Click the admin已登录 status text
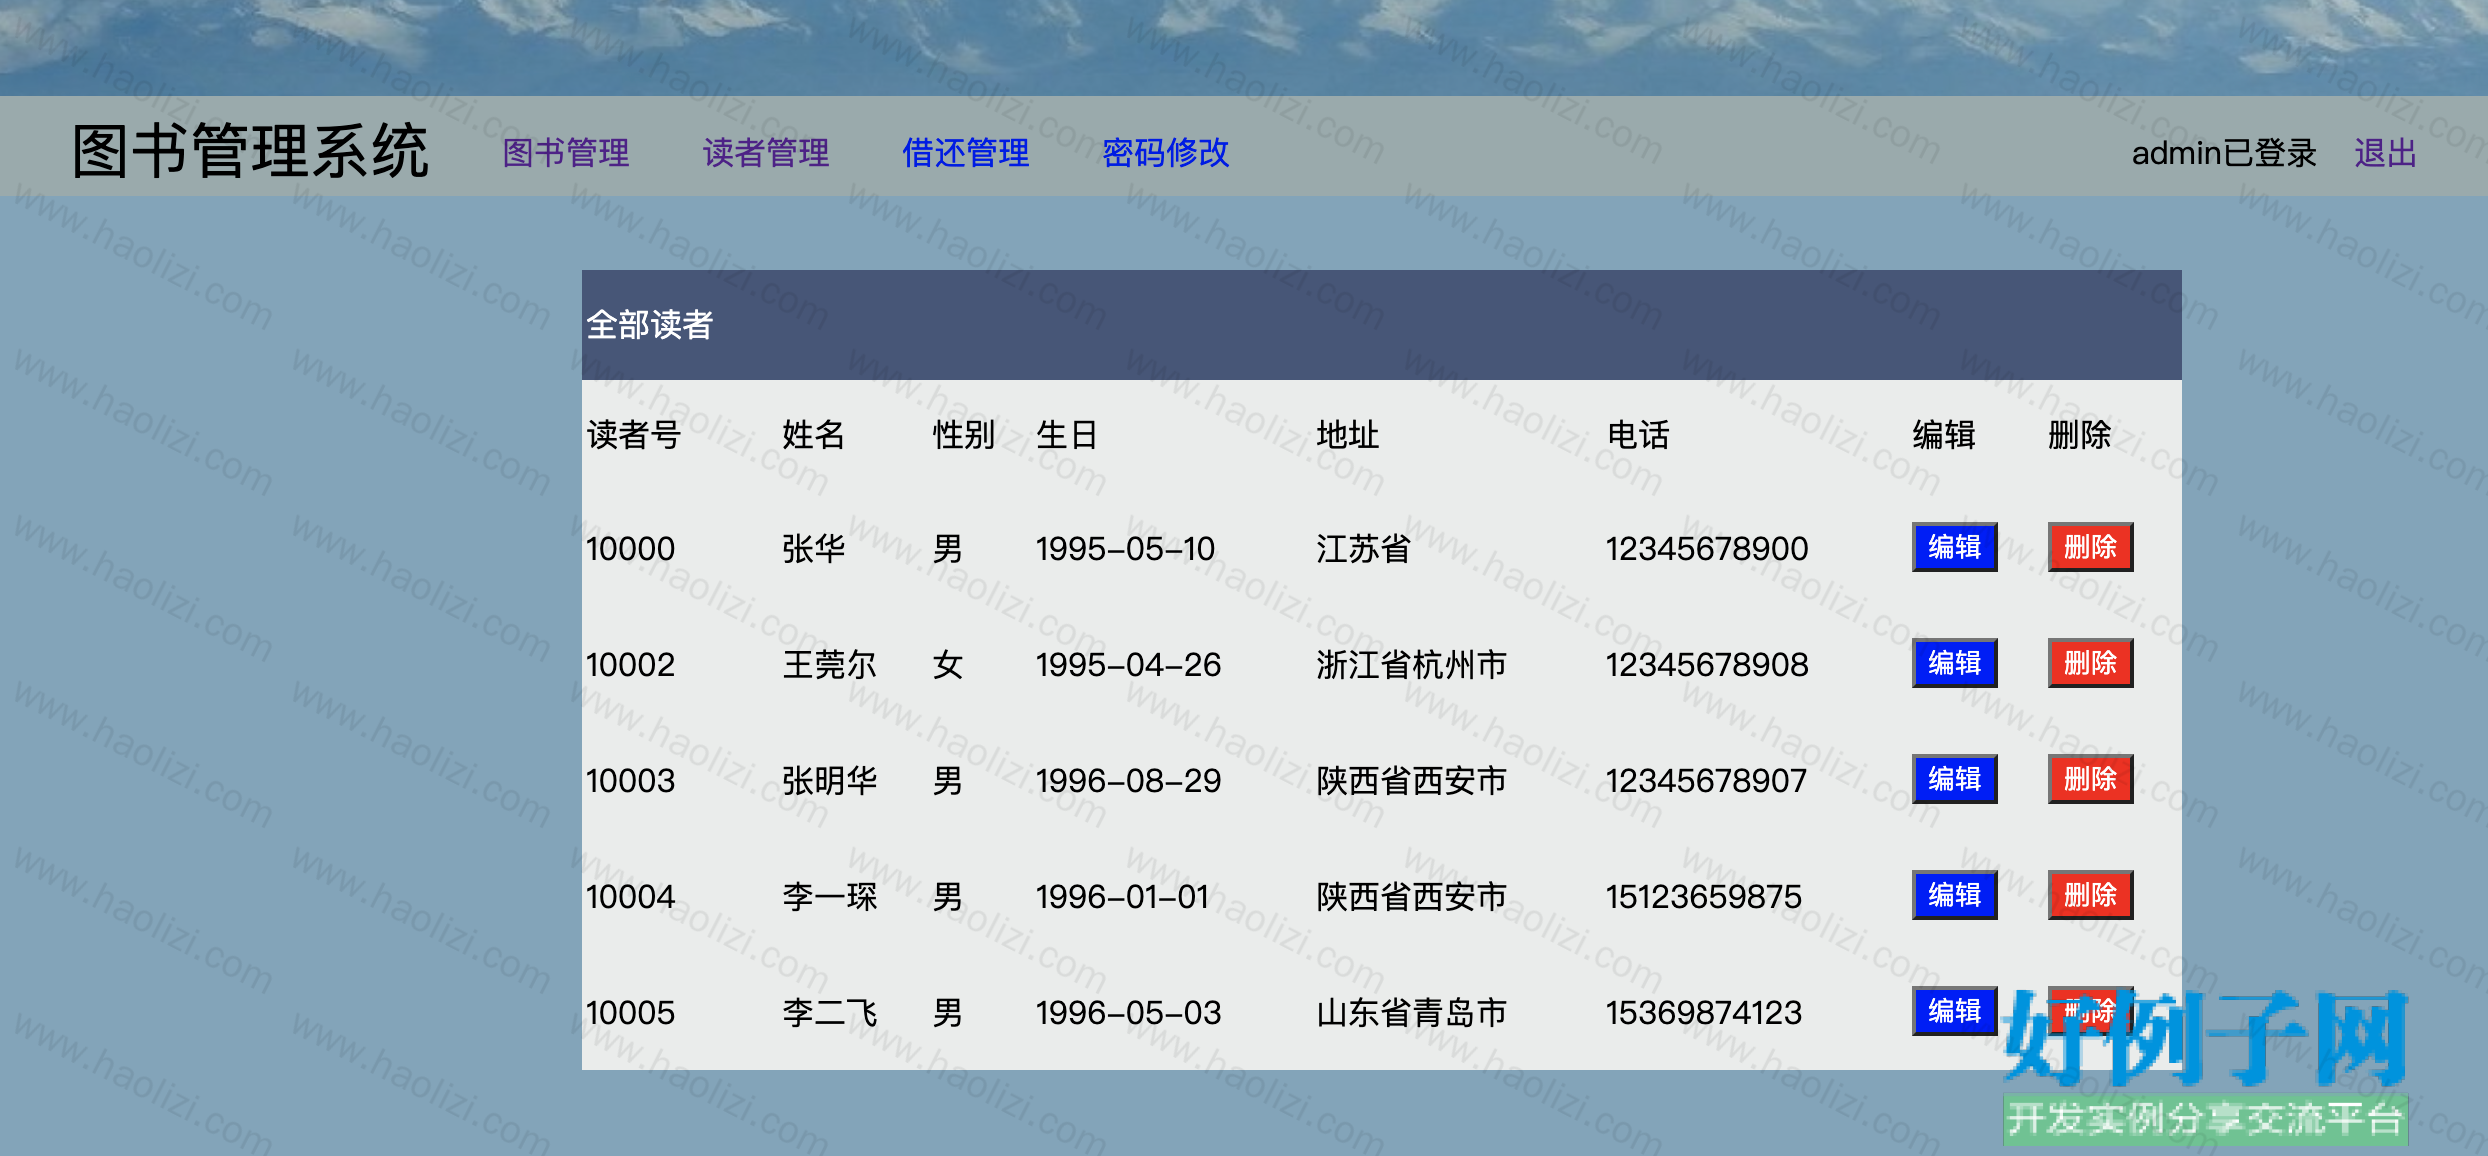The image size is (2488, 1156). (x=2224, y=153)
